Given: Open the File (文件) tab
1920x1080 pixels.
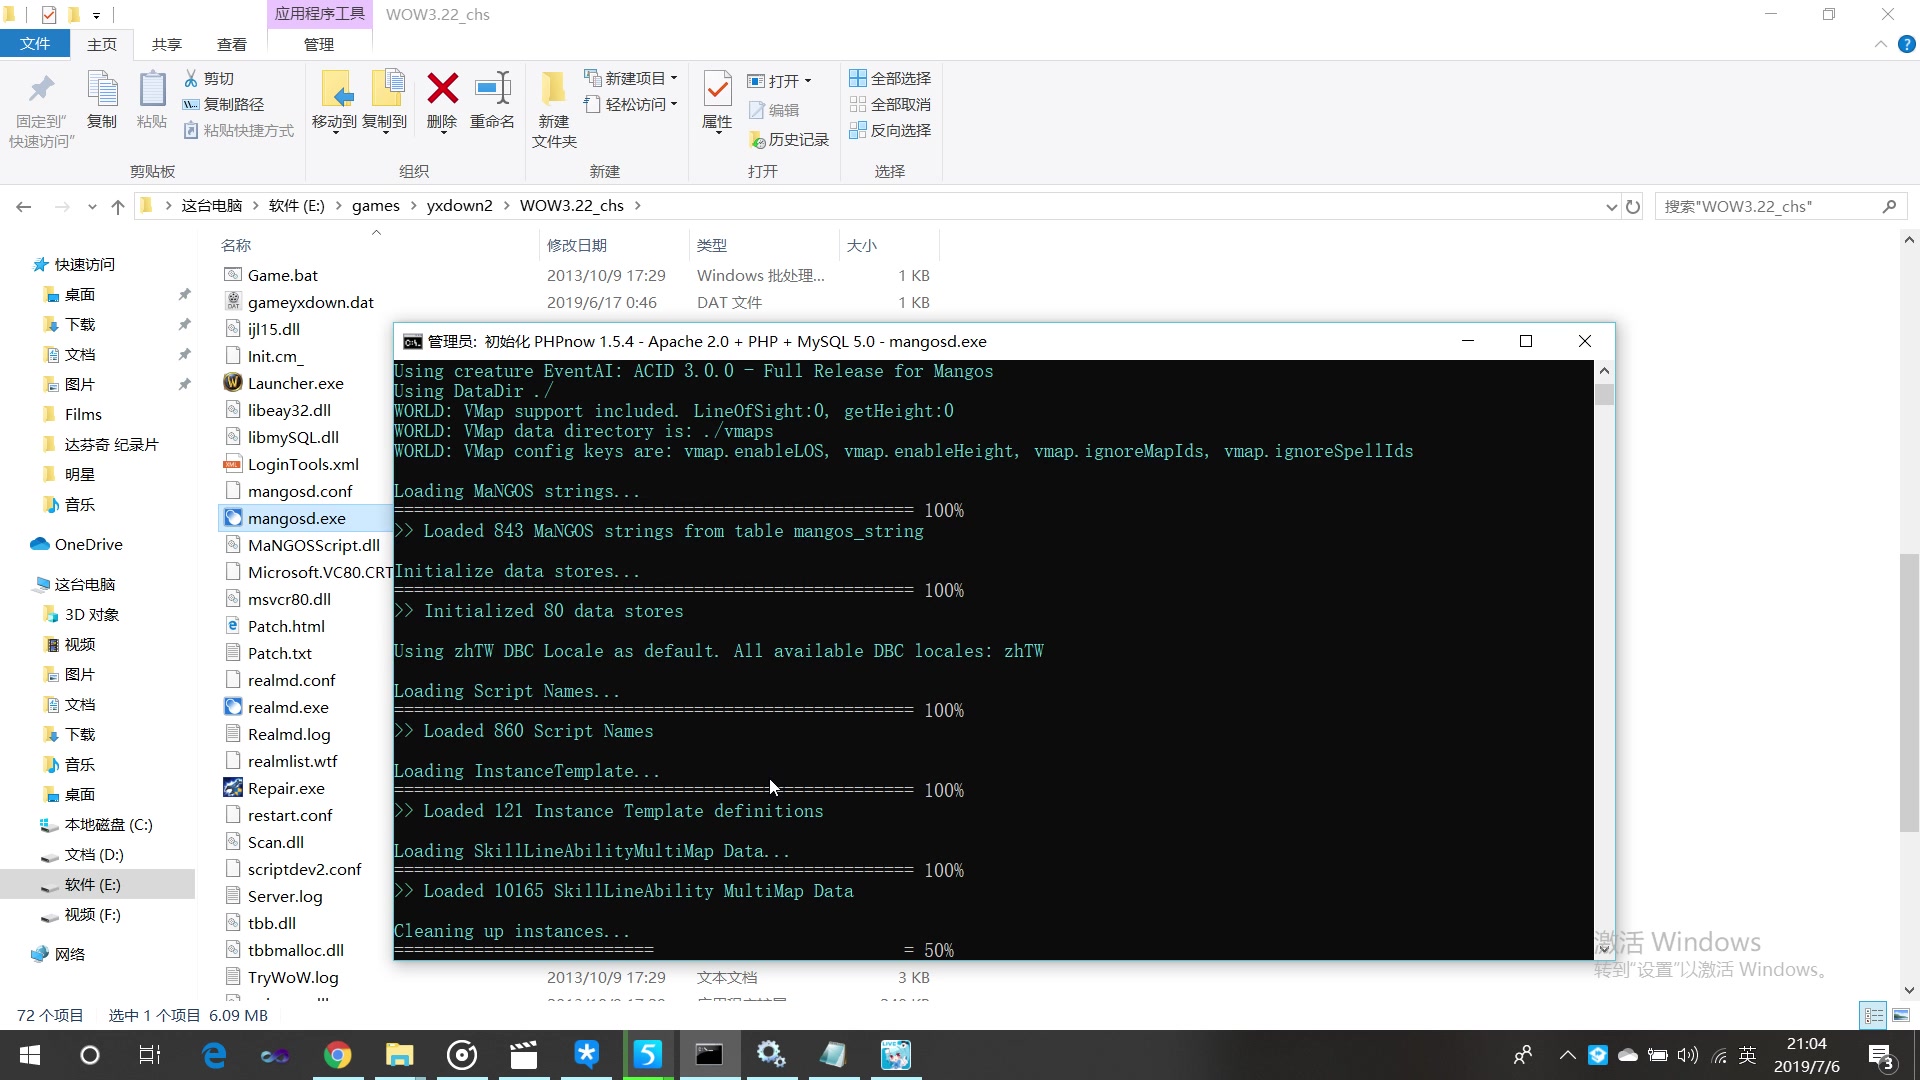Looking at the screenshot, I should click(35, 44).
